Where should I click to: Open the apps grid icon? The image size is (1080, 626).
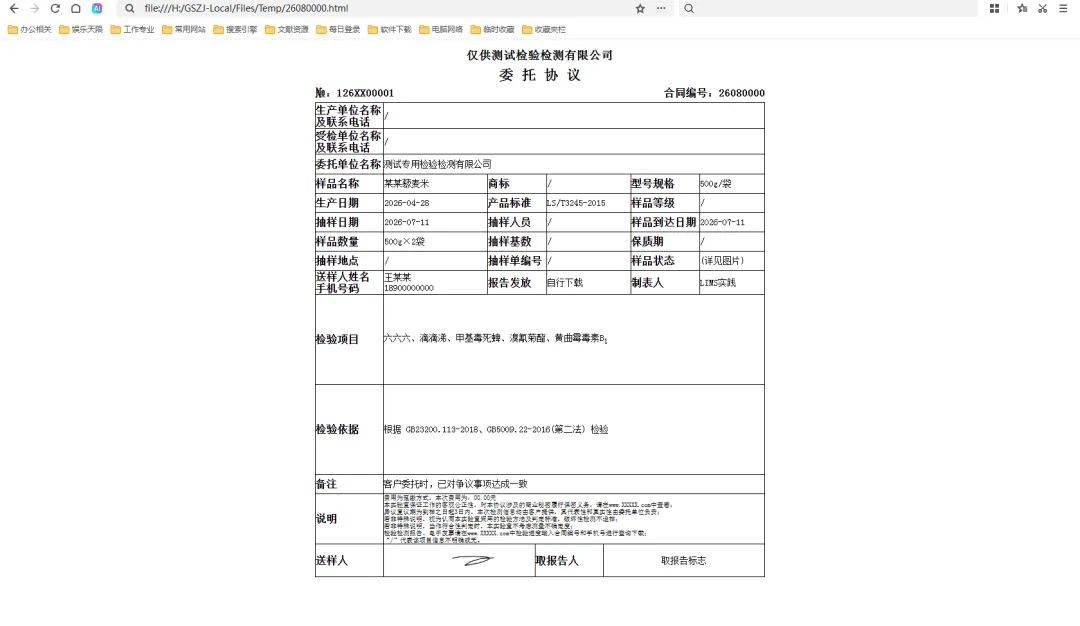[994, 8]
